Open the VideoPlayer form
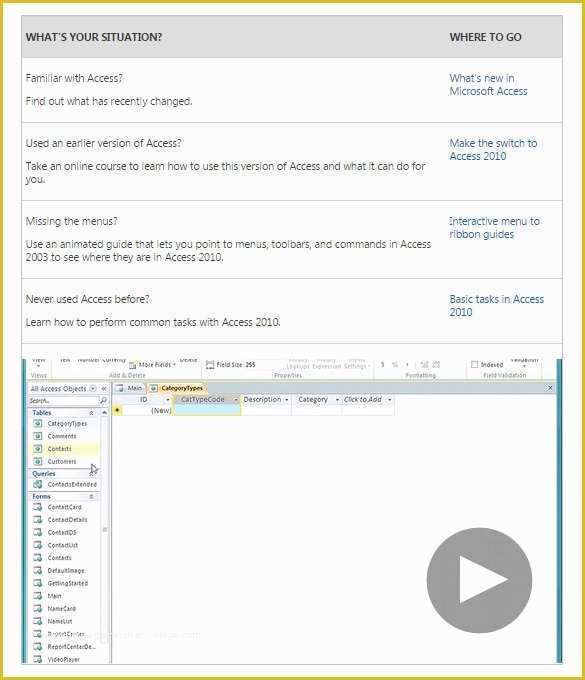Image resolution: width=585 pixels, height=680 pixels. click(65, 659)
